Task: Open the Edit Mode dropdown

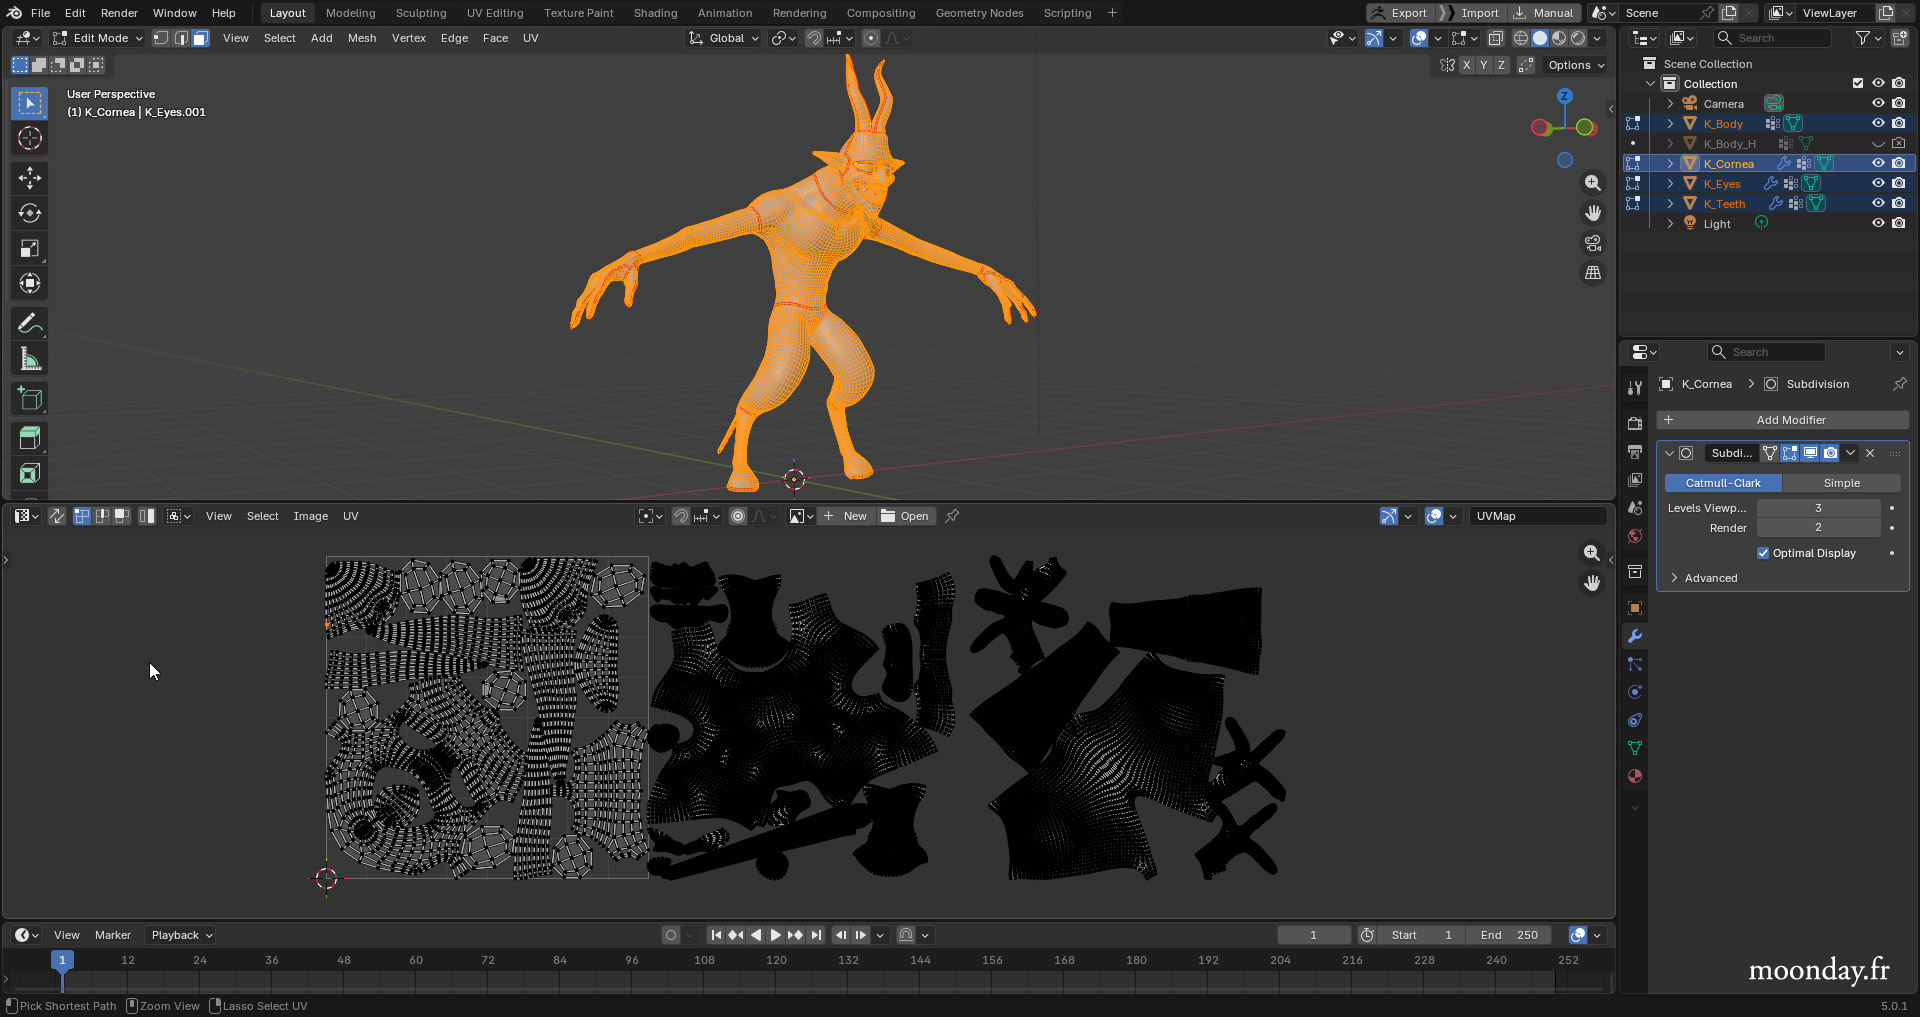Action: 98,38
